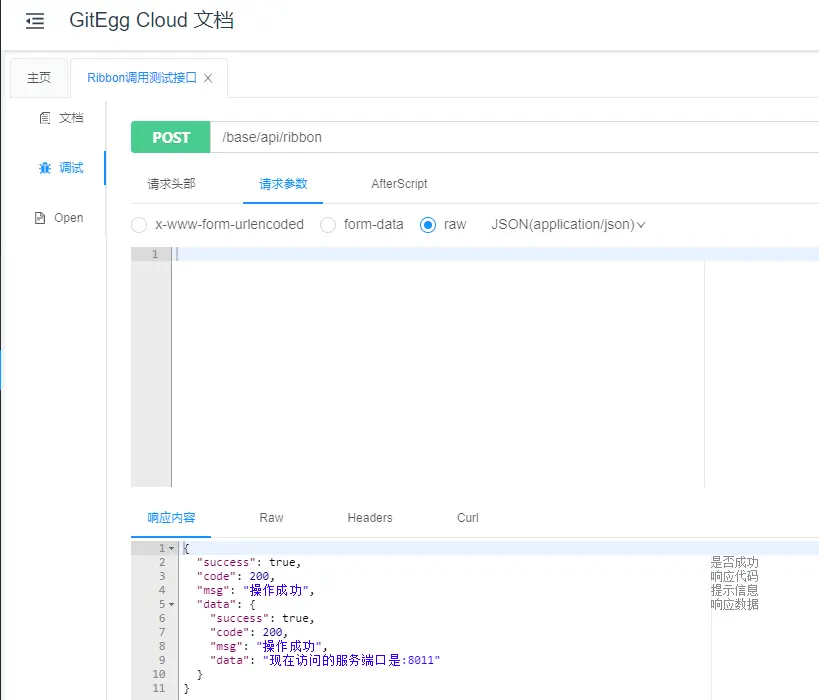The image size is (819, 700).
Task: Click the file icon beside Open
Action: tap(40, 218)
